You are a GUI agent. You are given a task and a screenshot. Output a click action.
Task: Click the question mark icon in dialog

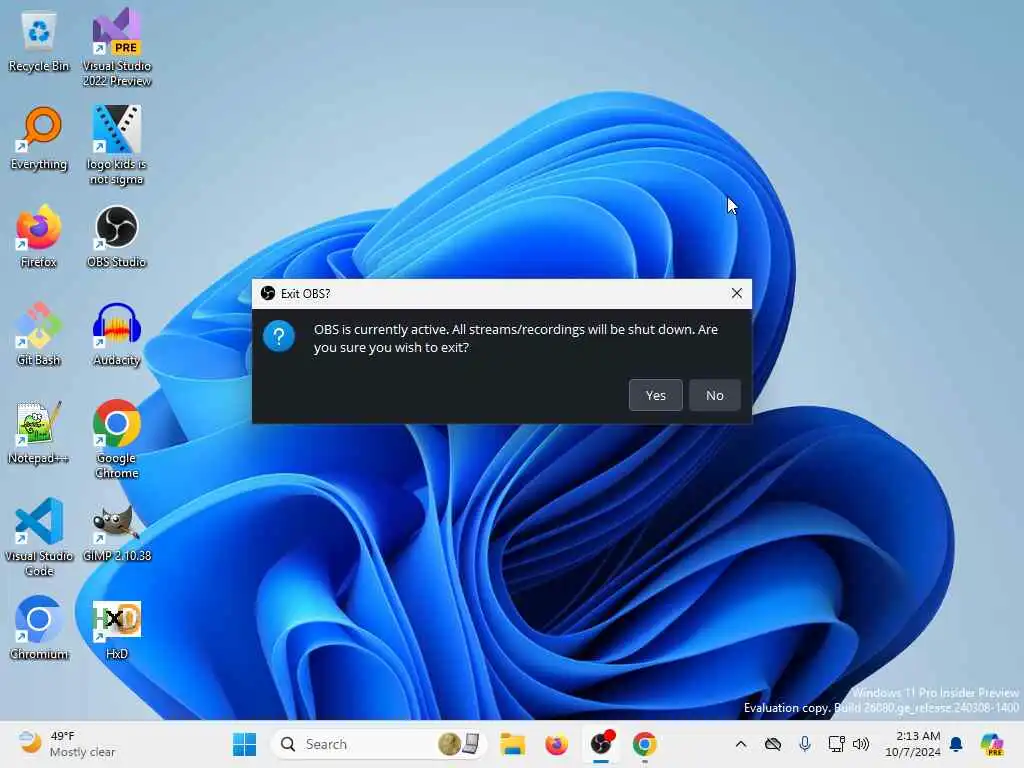[x=279, y=336]
